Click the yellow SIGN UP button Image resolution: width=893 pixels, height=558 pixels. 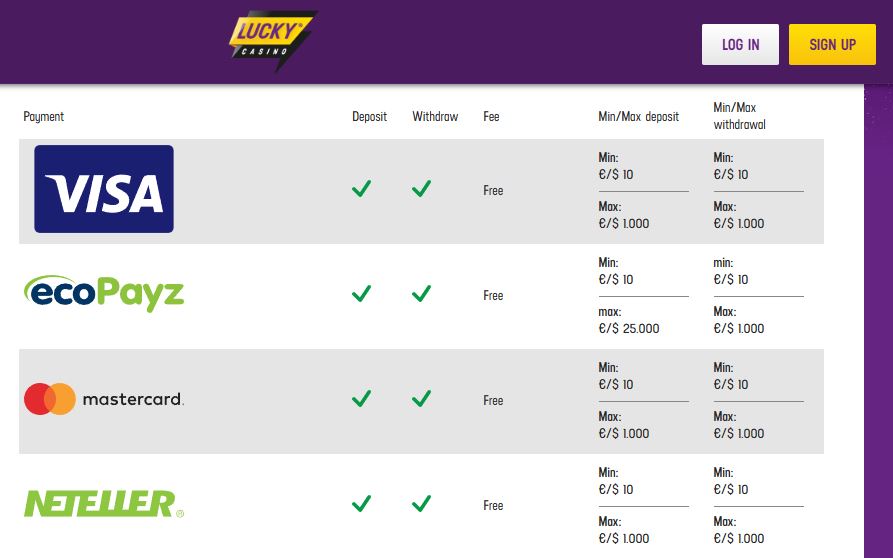pyautogui.click(x=833, y=44)
